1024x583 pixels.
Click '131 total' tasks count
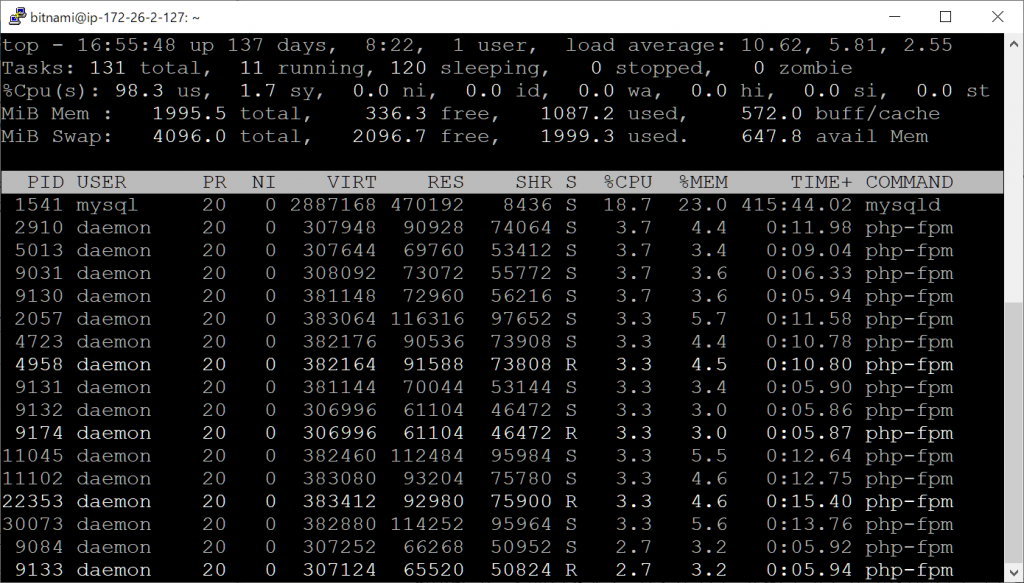coord(146,68)
